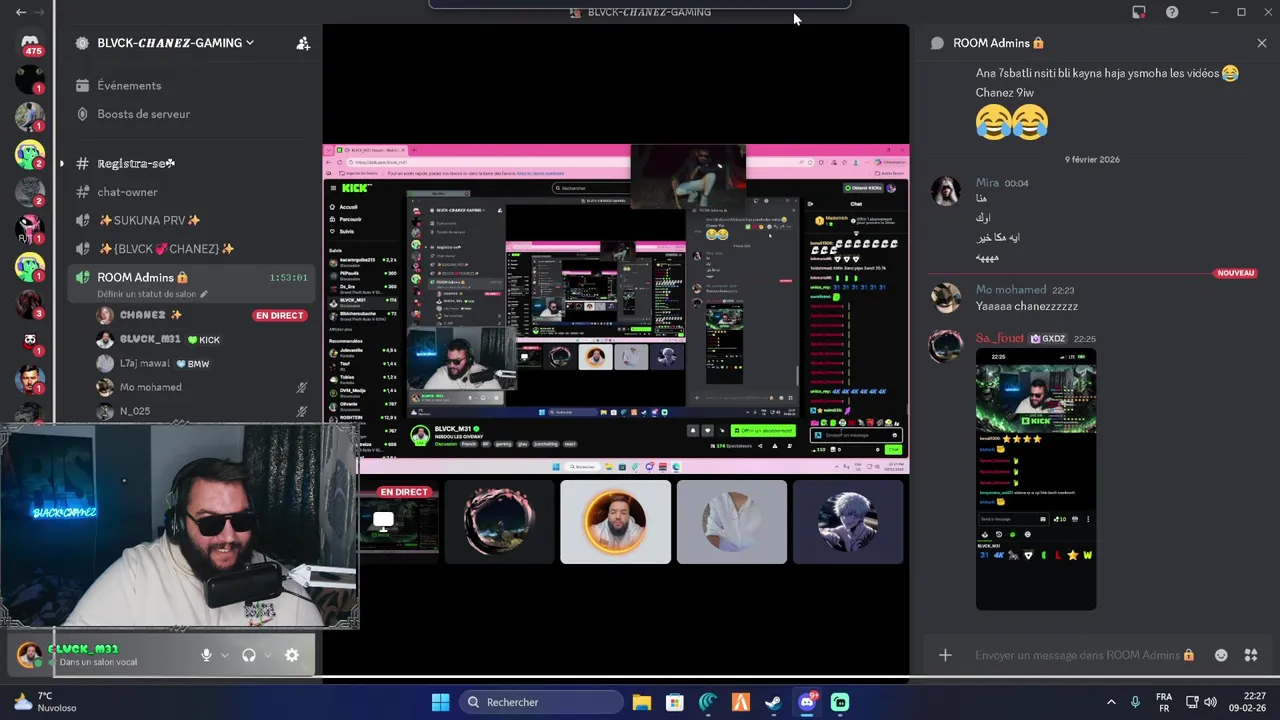
Task: Click Mo mohamed's avatar in chat
Action: [946, 297]
